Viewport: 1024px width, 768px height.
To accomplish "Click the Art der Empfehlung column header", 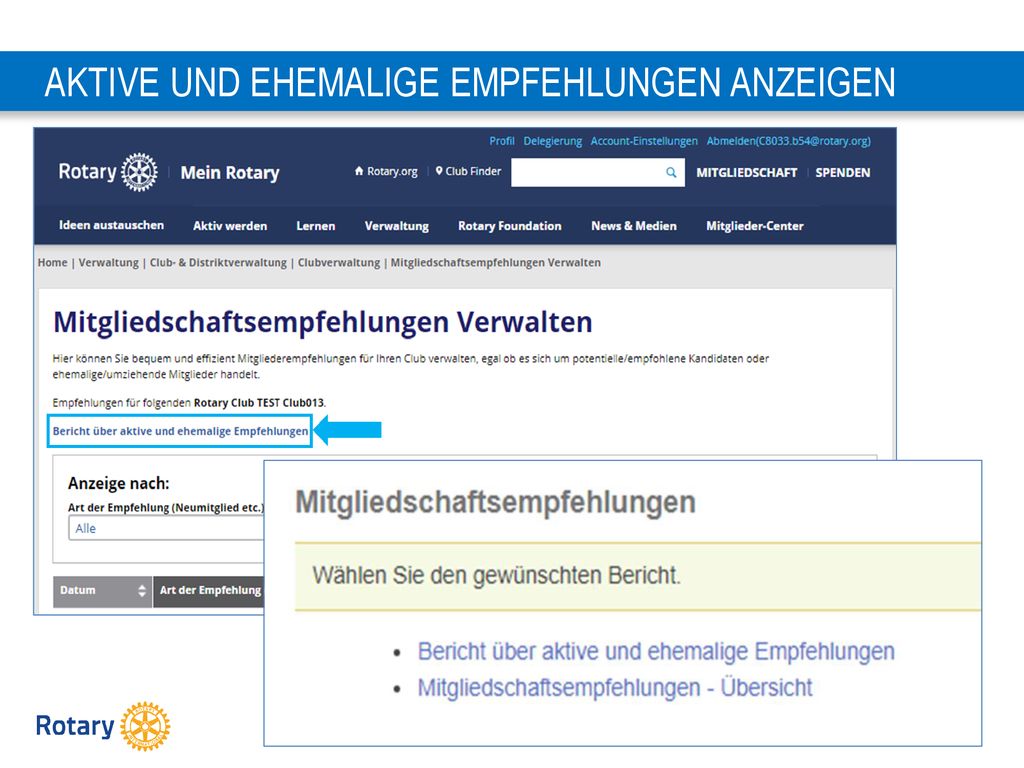I will (209, 590).
